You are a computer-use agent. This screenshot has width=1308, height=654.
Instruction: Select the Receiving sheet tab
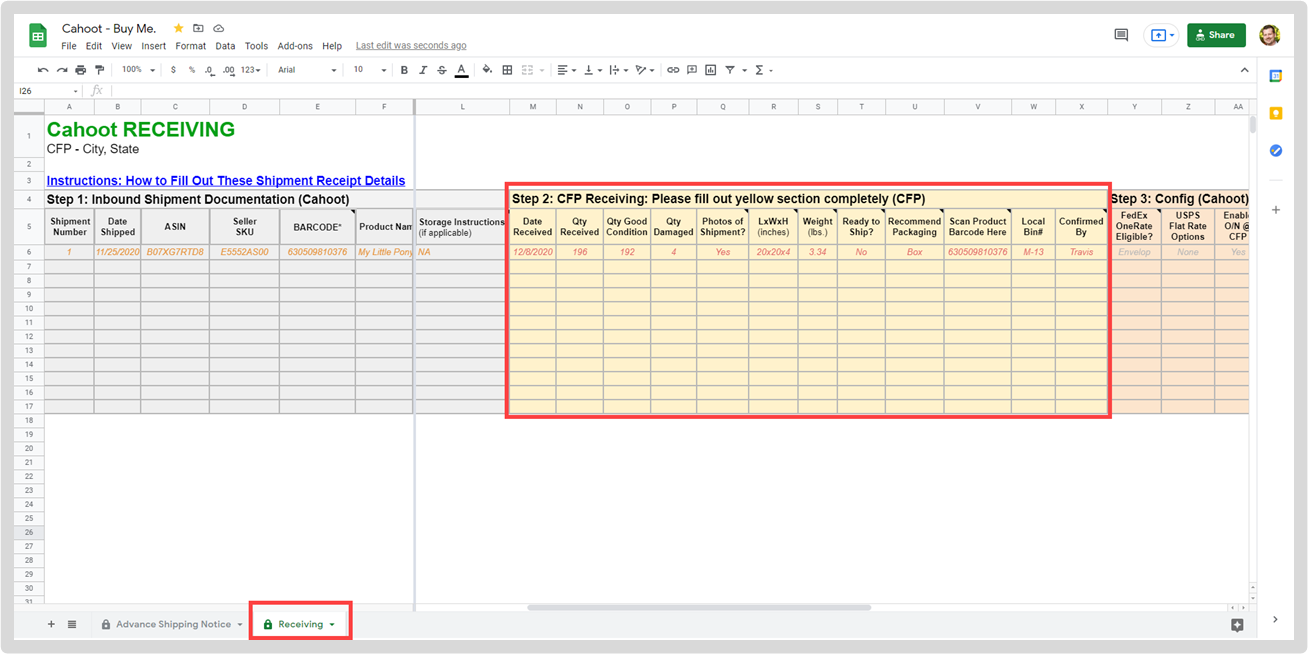[300, 624]
